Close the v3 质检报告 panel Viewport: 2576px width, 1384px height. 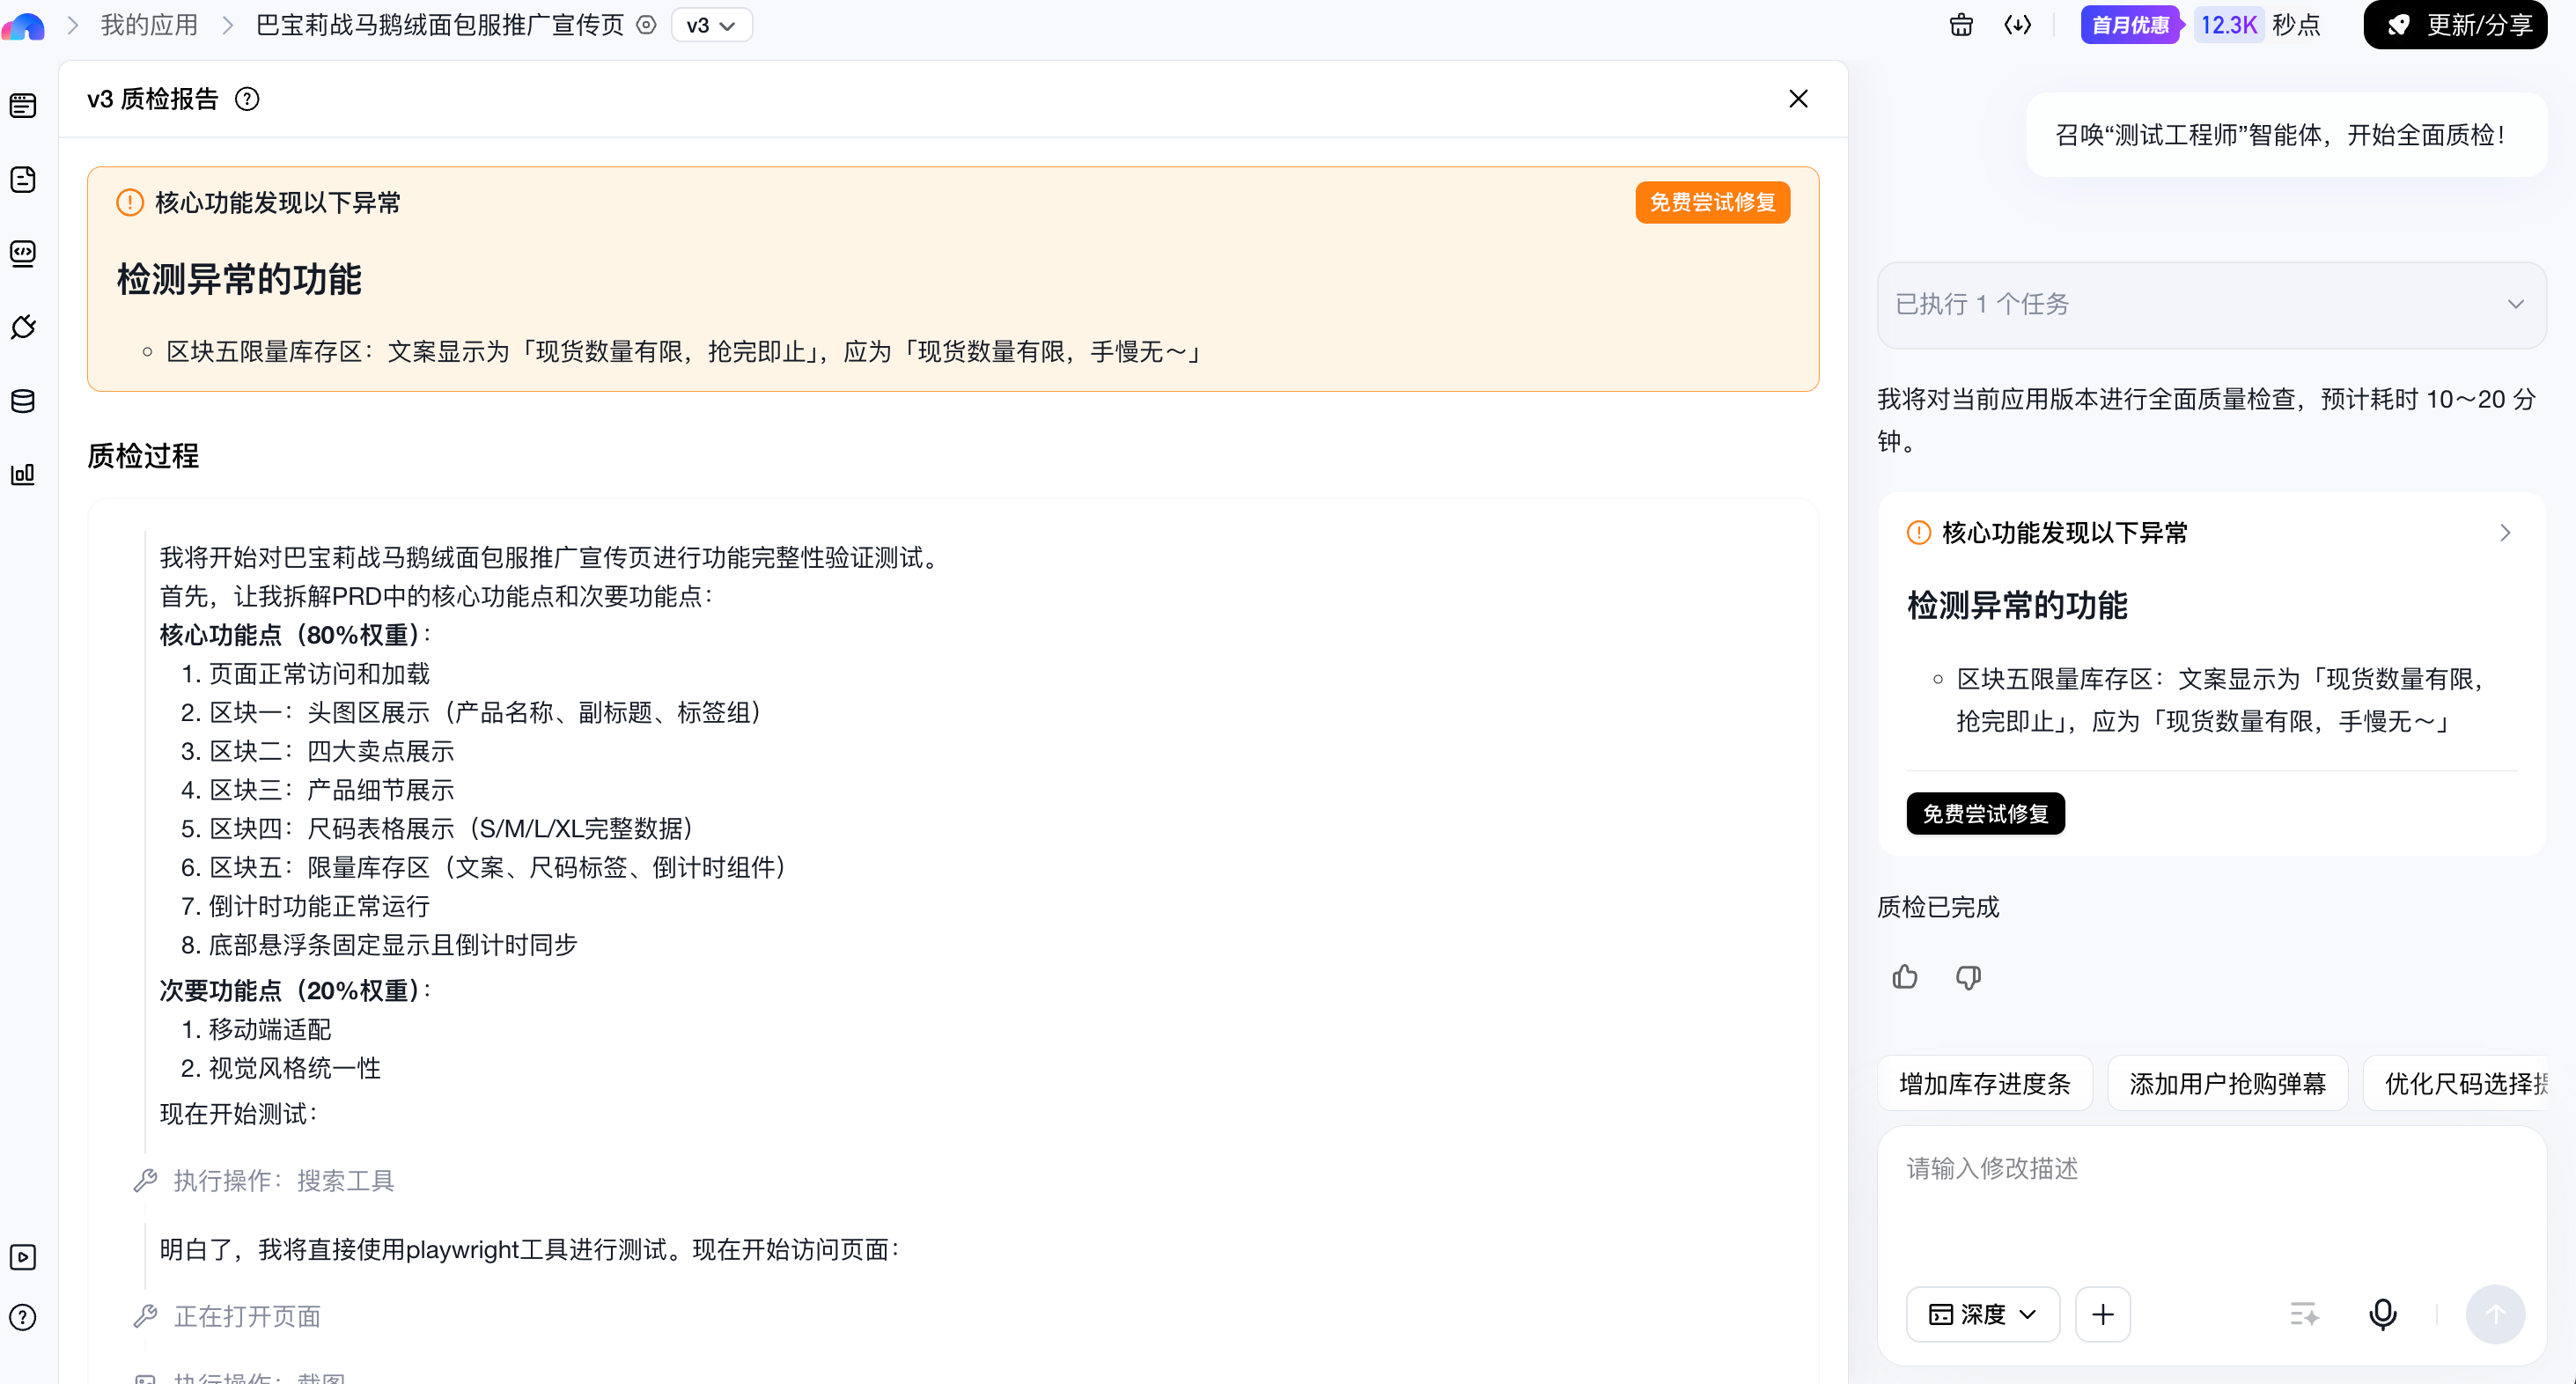tap(1798, 99)
